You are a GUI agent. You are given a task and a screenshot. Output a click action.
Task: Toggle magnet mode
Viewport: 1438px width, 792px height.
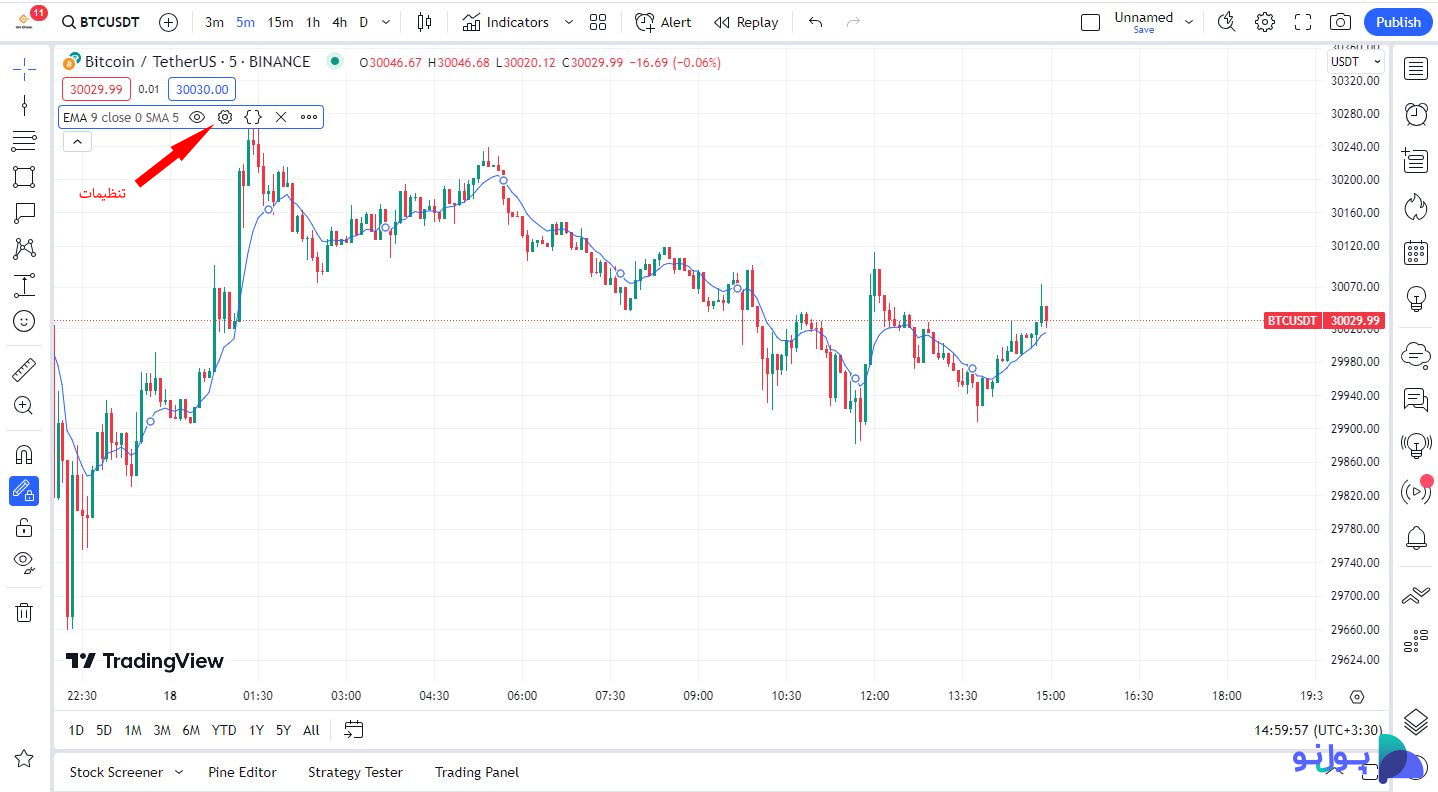[x=24, y=455]
